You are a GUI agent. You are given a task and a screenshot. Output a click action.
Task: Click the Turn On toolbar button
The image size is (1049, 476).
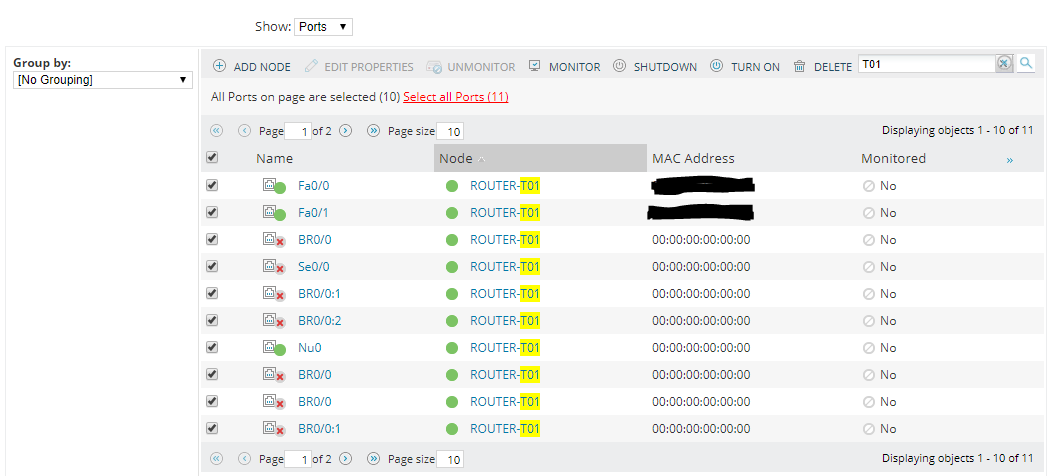click(745, 66)
